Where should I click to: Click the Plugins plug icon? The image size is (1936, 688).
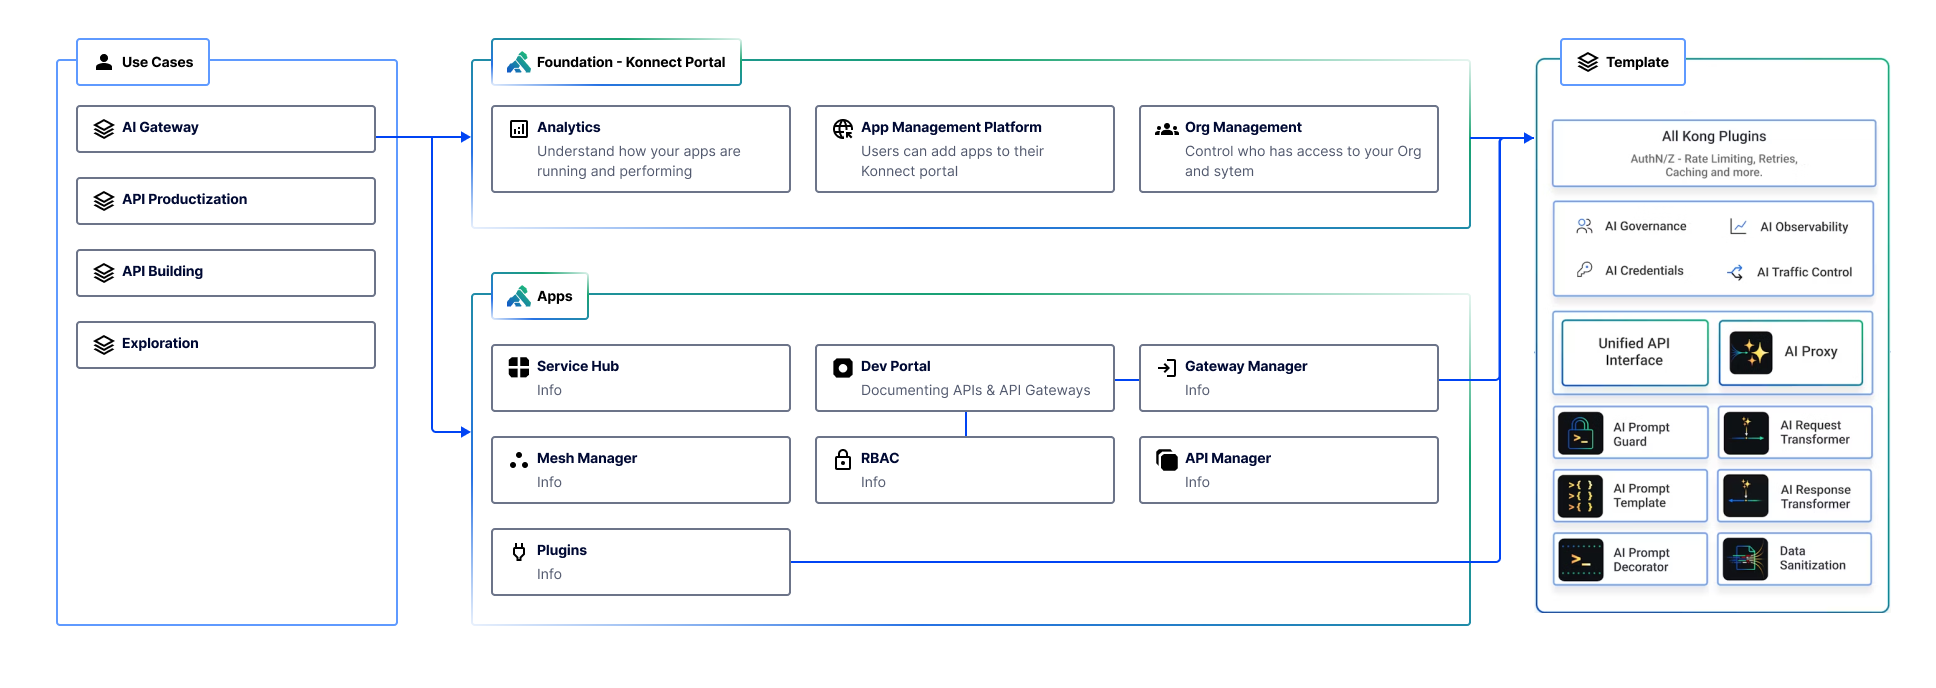[x=518, y=551]
